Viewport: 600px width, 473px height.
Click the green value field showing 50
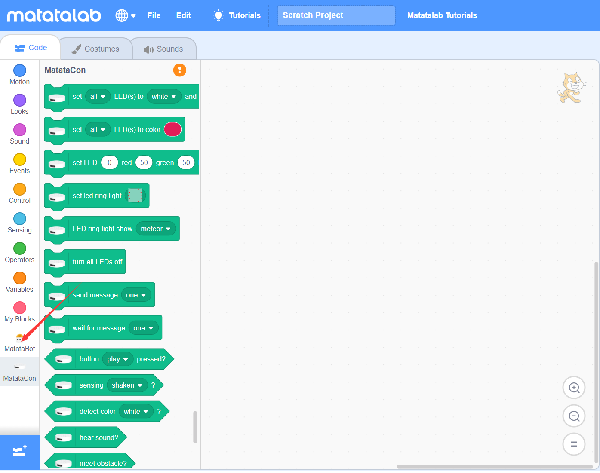(x=186, y=163)
